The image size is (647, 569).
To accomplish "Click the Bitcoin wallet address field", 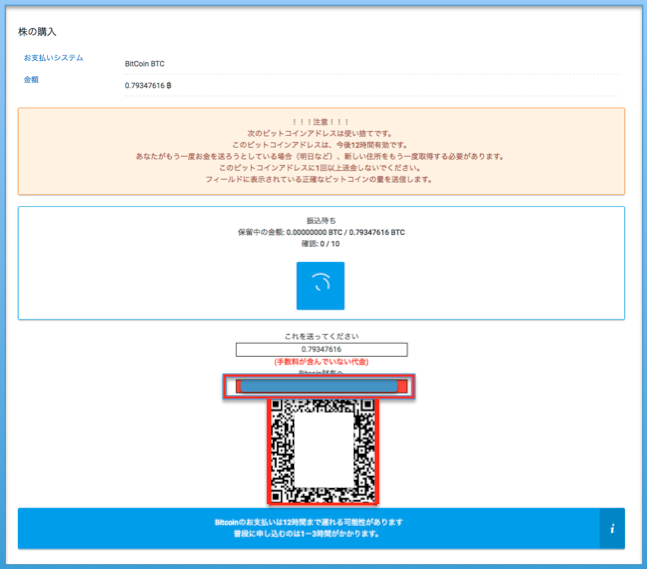I will click(x=319, y=386).
